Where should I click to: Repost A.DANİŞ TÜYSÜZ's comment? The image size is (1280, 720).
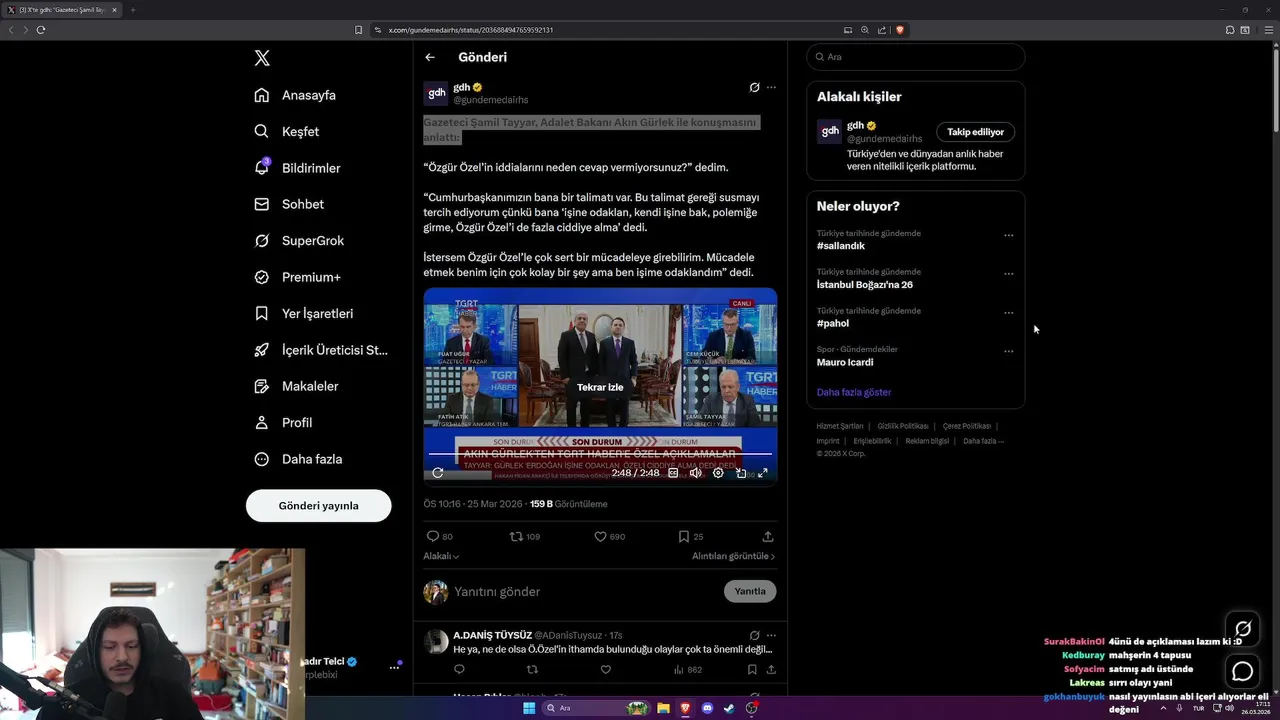(532, 670)
